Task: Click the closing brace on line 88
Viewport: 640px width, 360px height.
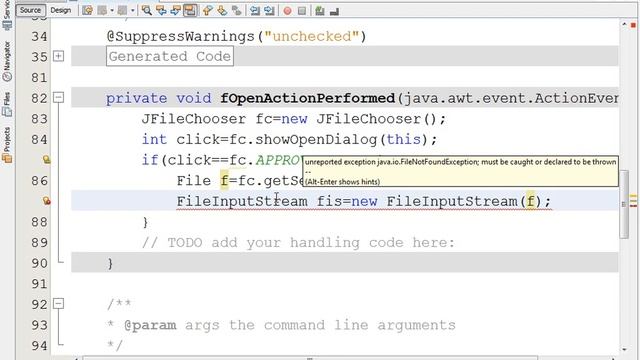Action: tap(145, 222)
